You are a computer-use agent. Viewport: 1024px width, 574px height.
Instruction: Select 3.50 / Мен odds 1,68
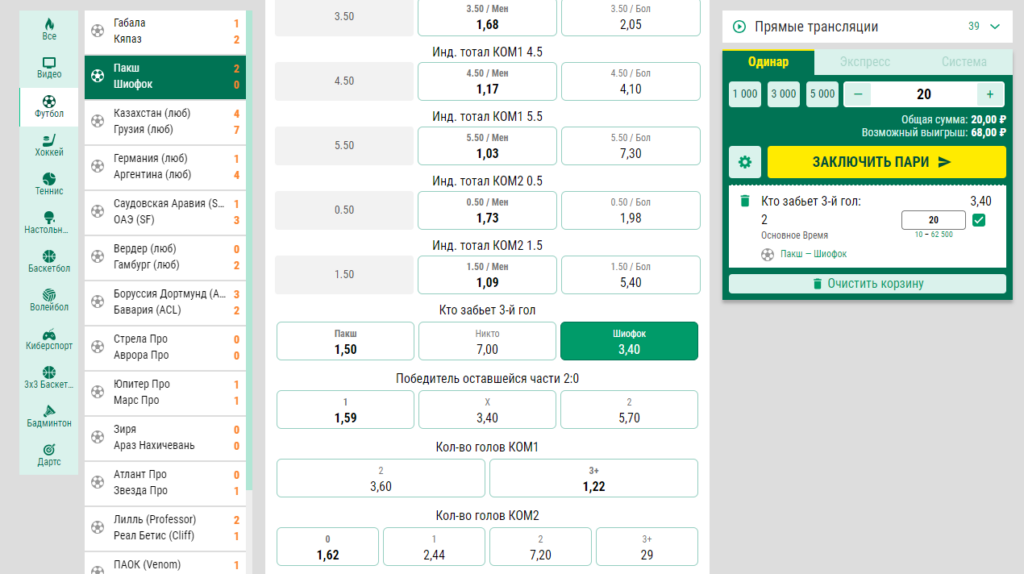coord(487,17)
